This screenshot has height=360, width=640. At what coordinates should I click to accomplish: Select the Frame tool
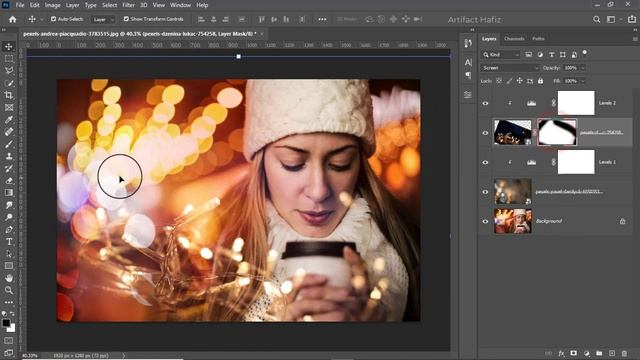pyautogui.click(x=9, y=107)
